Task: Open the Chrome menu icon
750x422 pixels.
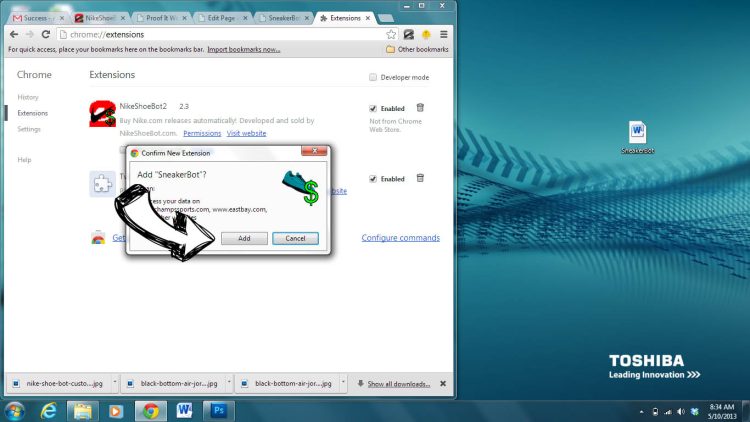Action: pos(441,34)
